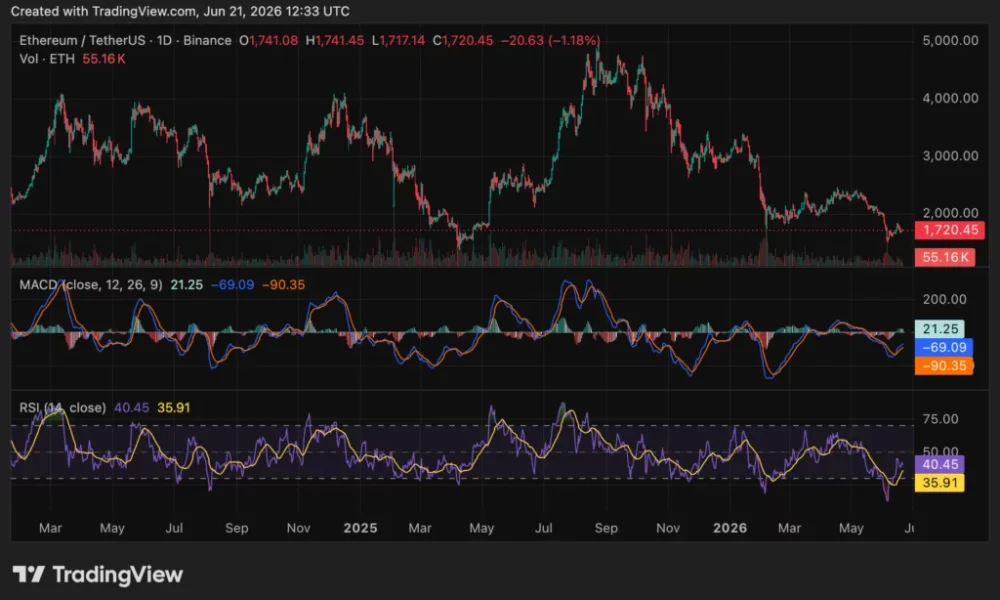Click the 3,000.00 price axis label
This screenshot has height=600, width=1000.
click(950, 156)
